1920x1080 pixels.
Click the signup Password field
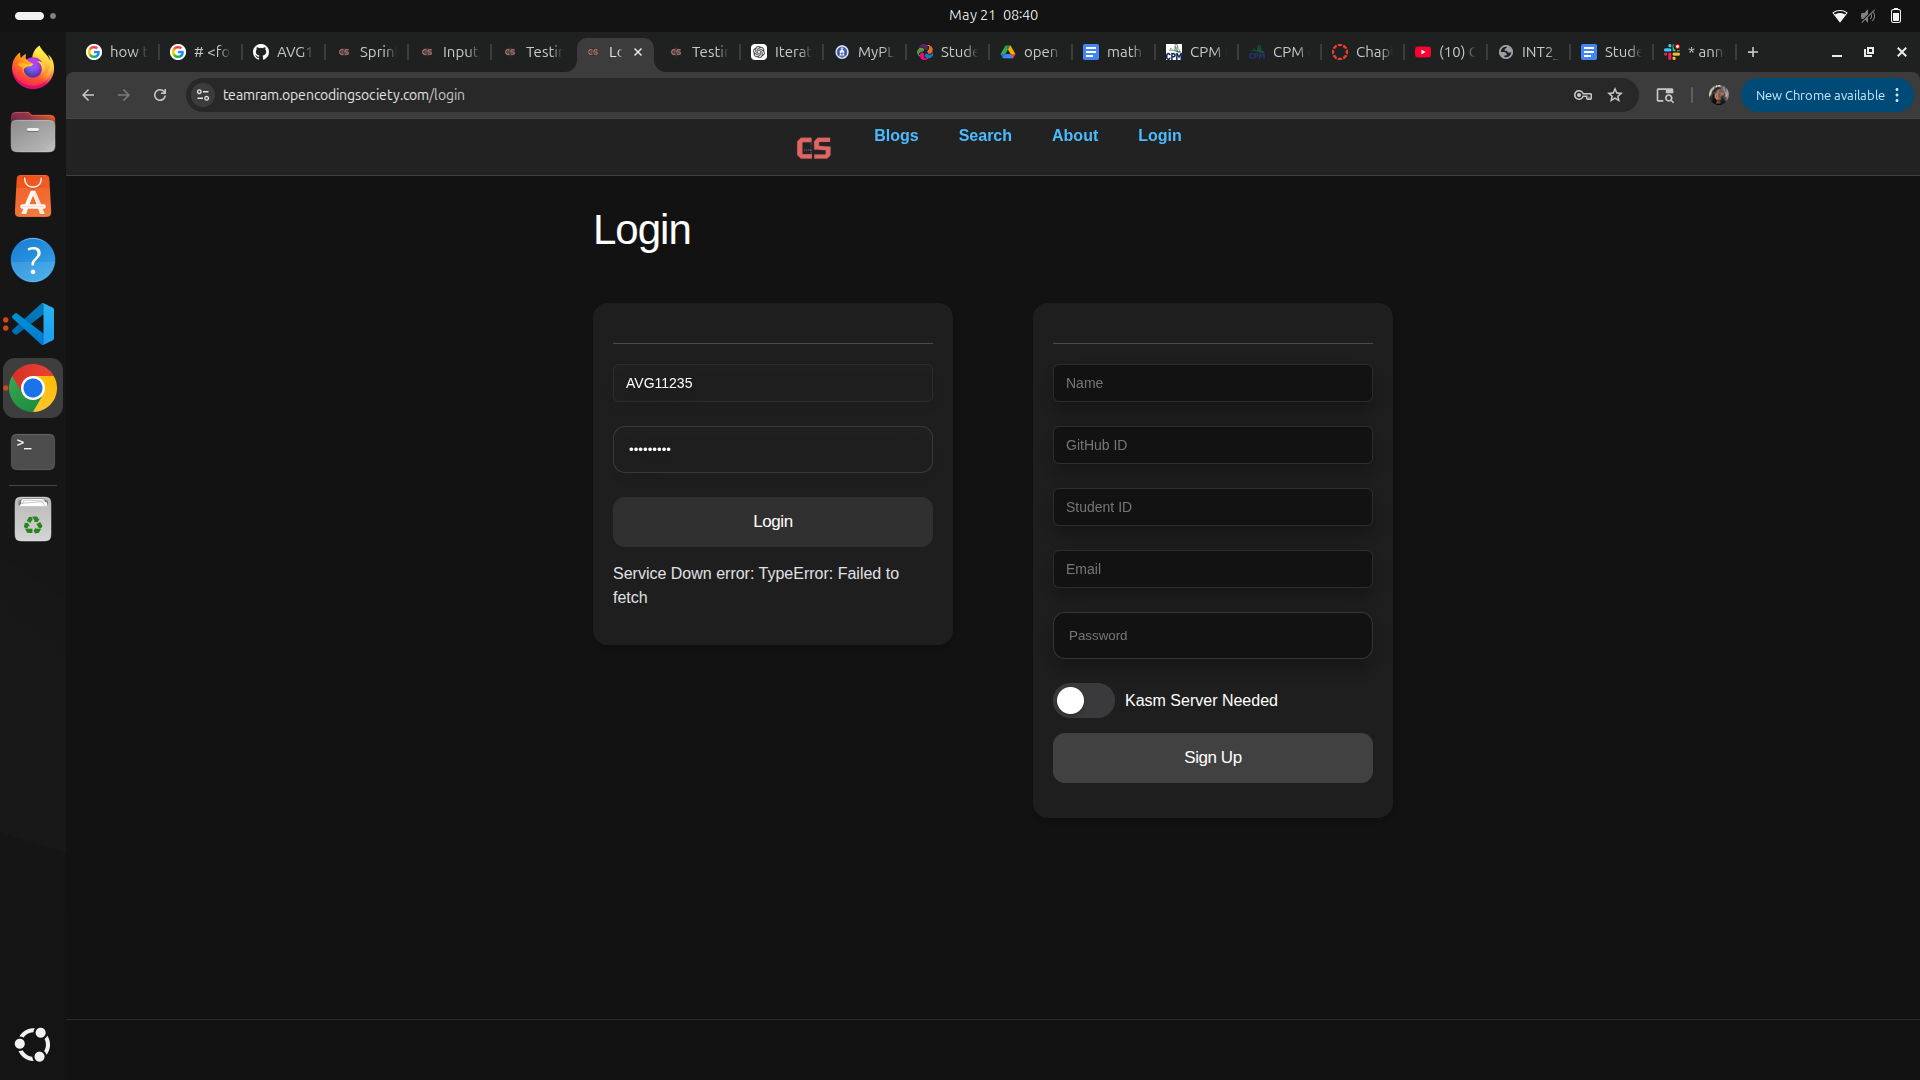pyautogui.click(x=1213, y=635)
